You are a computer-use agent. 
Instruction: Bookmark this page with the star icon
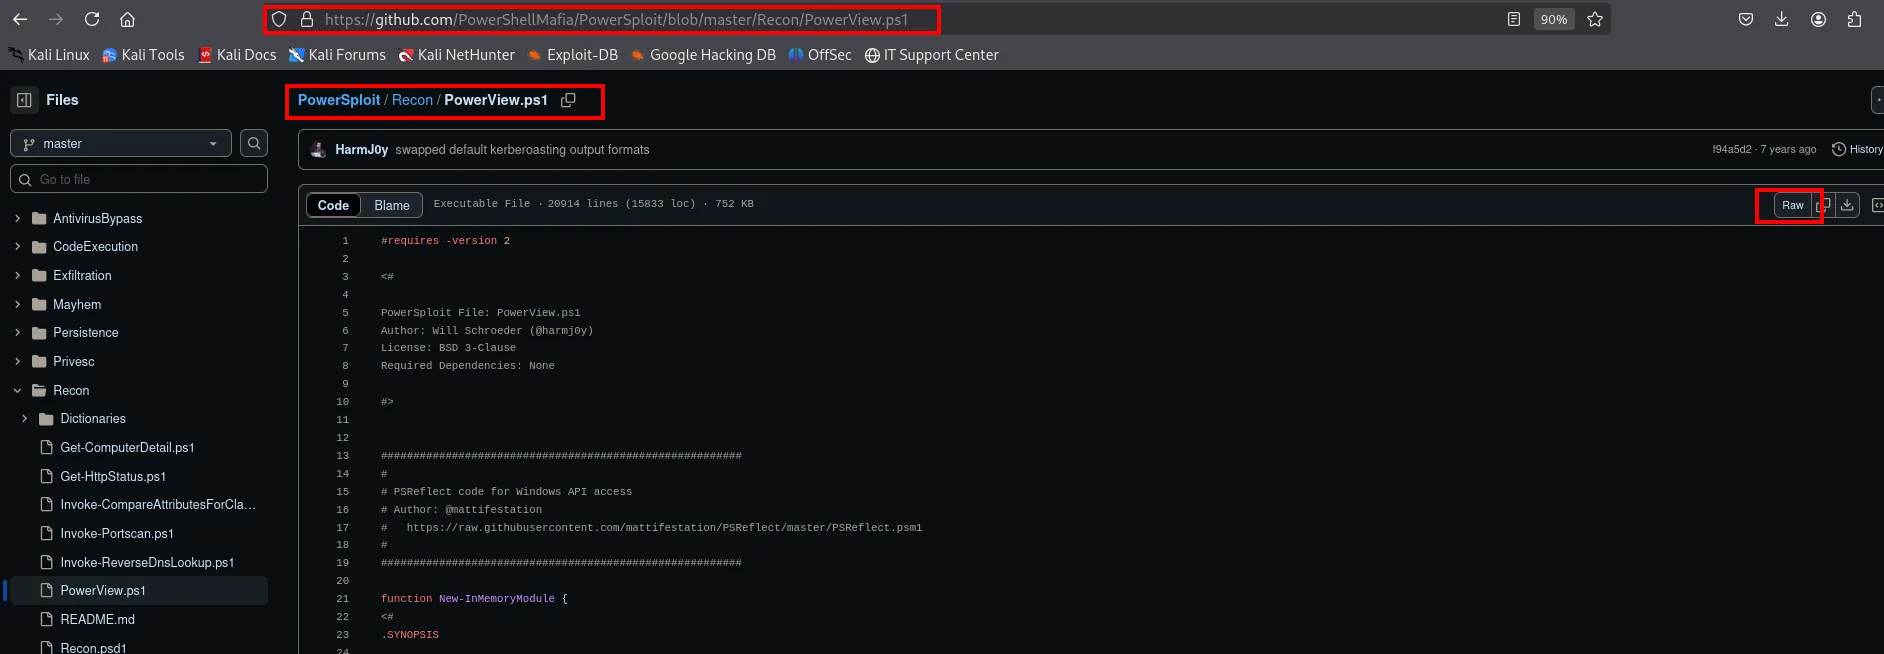coord(1595,19)
